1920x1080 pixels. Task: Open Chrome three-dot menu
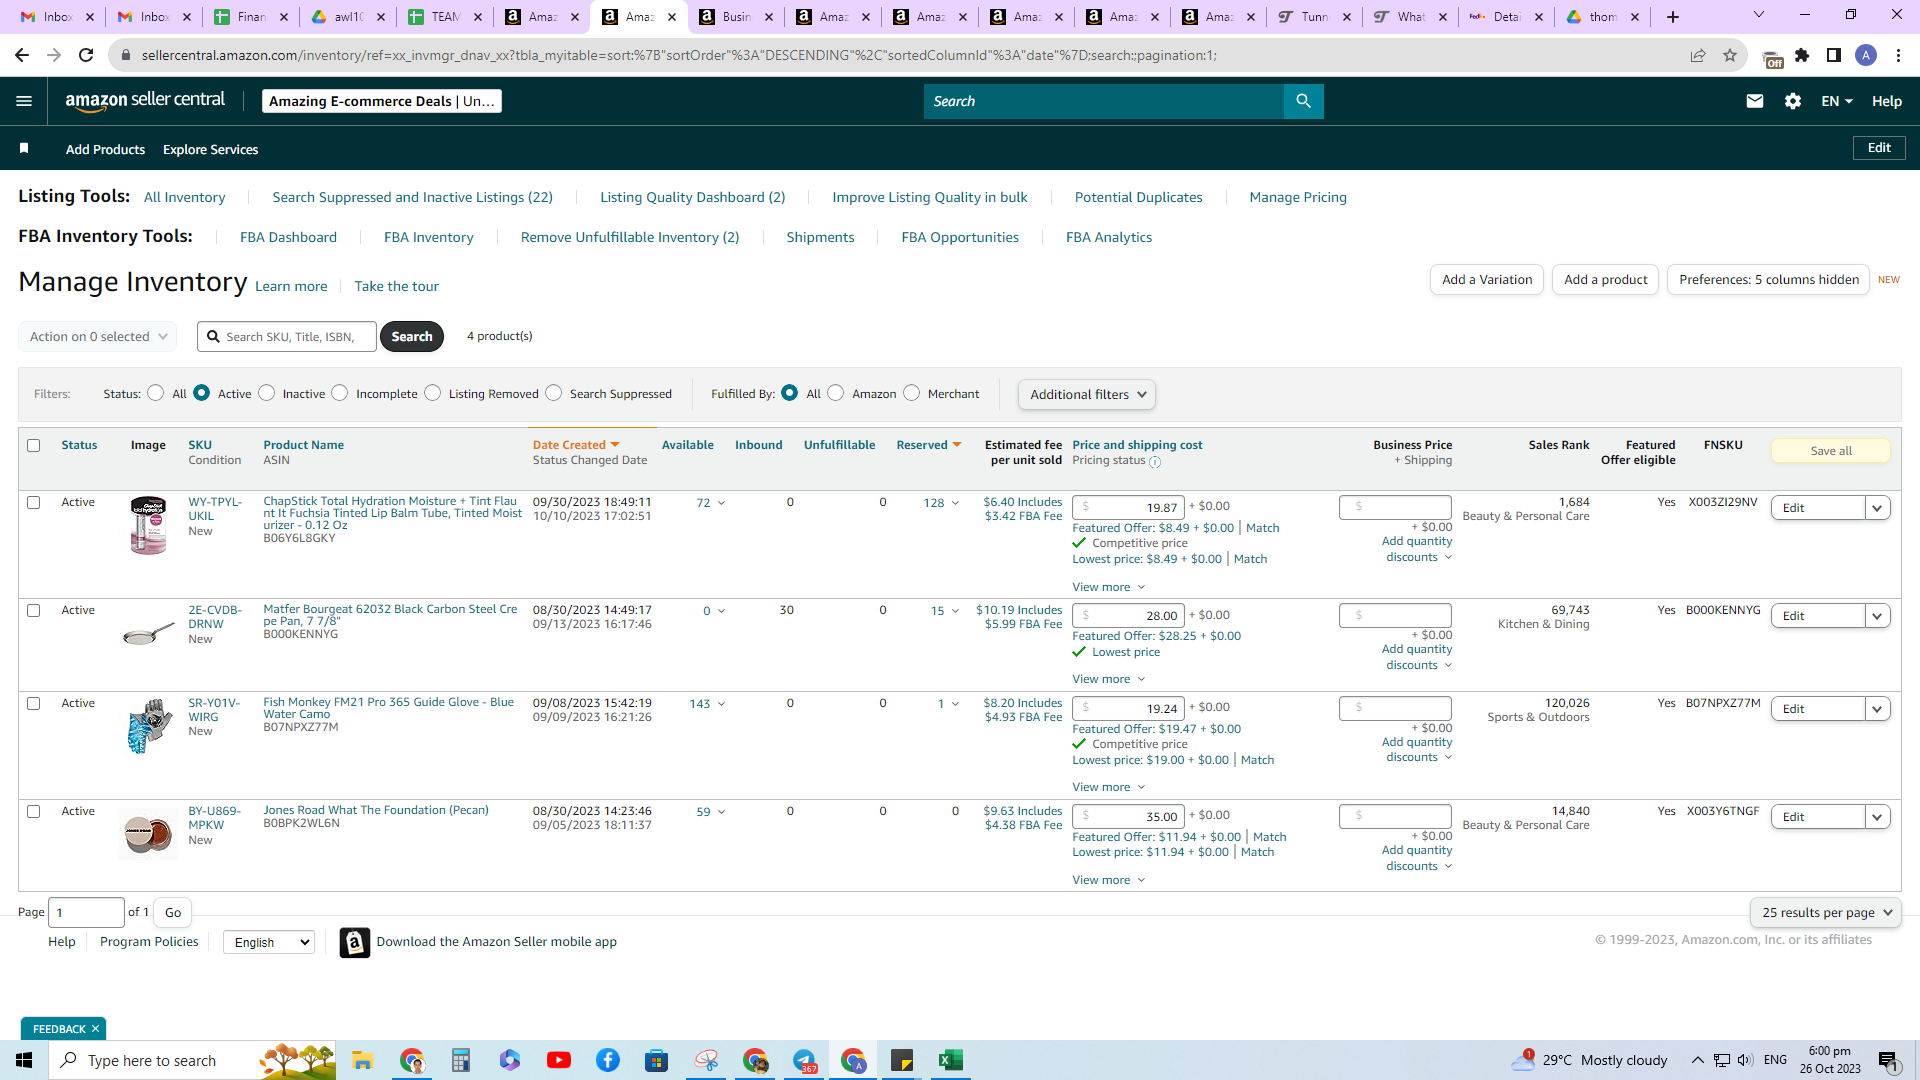1898,55
